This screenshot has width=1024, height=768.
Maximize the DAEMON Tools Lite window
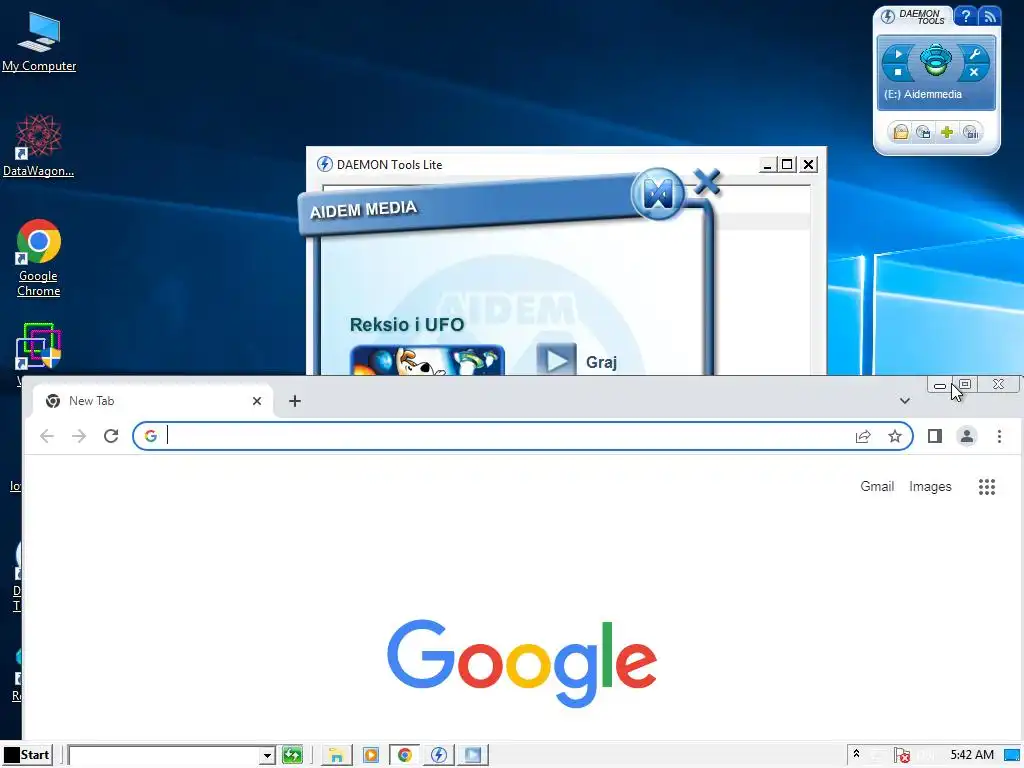point(787,165)
